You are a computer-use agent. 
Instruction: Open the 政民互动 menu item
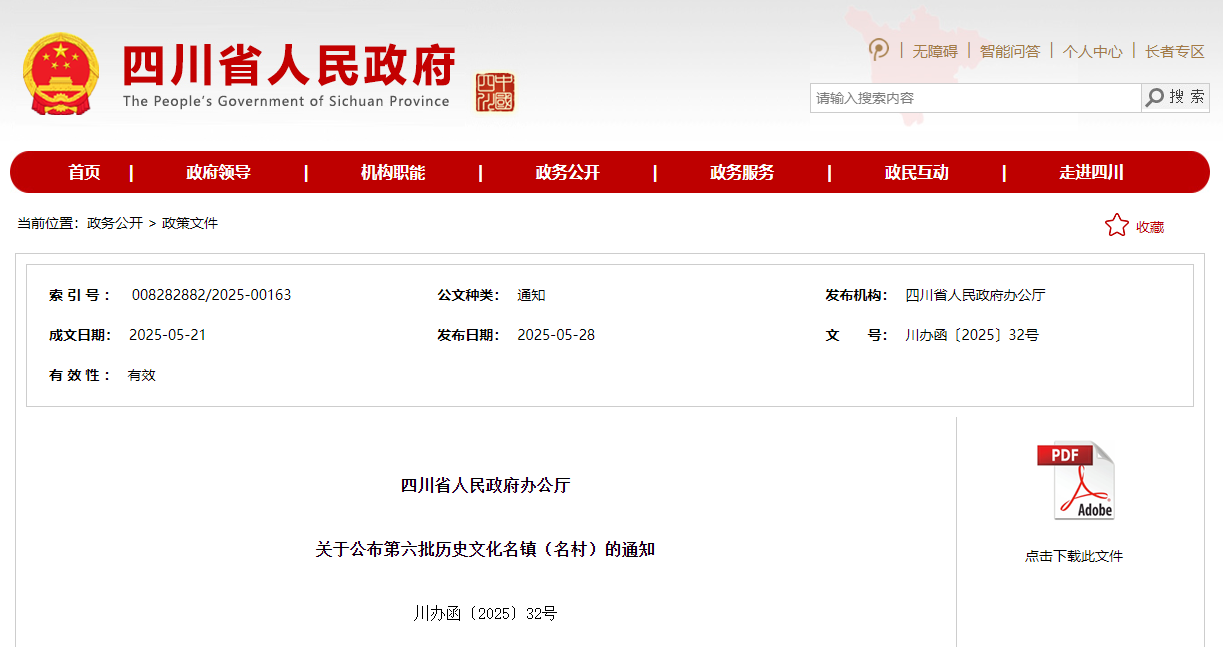916,172
